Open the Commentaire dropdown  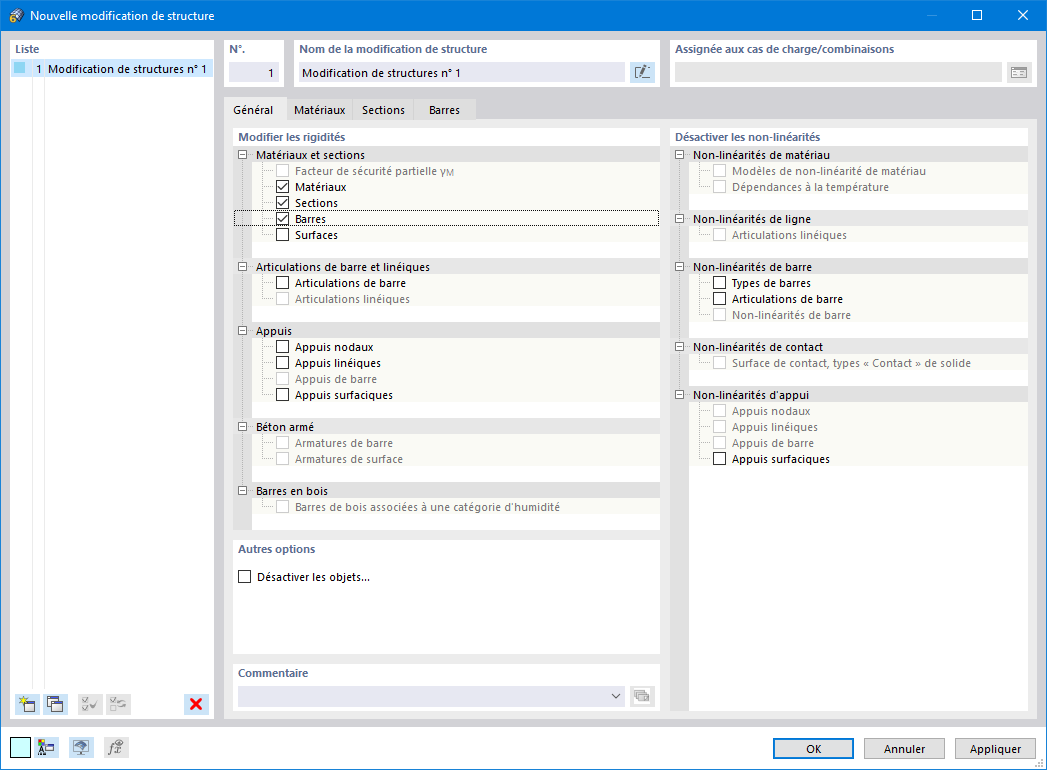(x=615, y=696)
